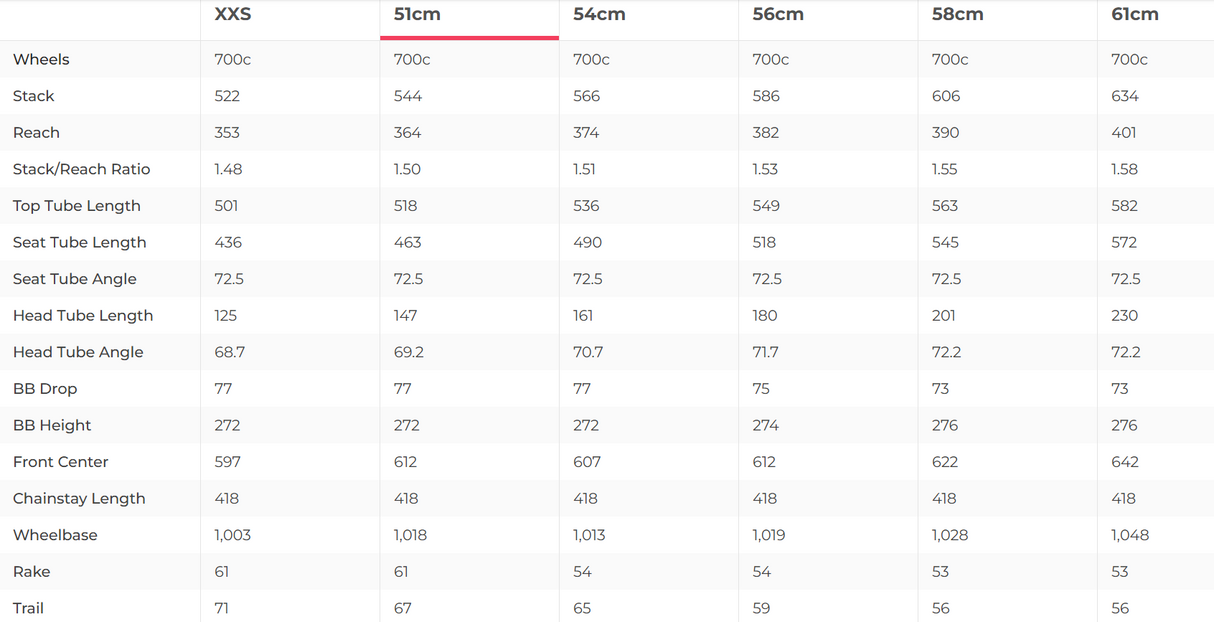Screen dimensions: 1214x622
Task: Select the Trail row label
Action: (28, 608)
